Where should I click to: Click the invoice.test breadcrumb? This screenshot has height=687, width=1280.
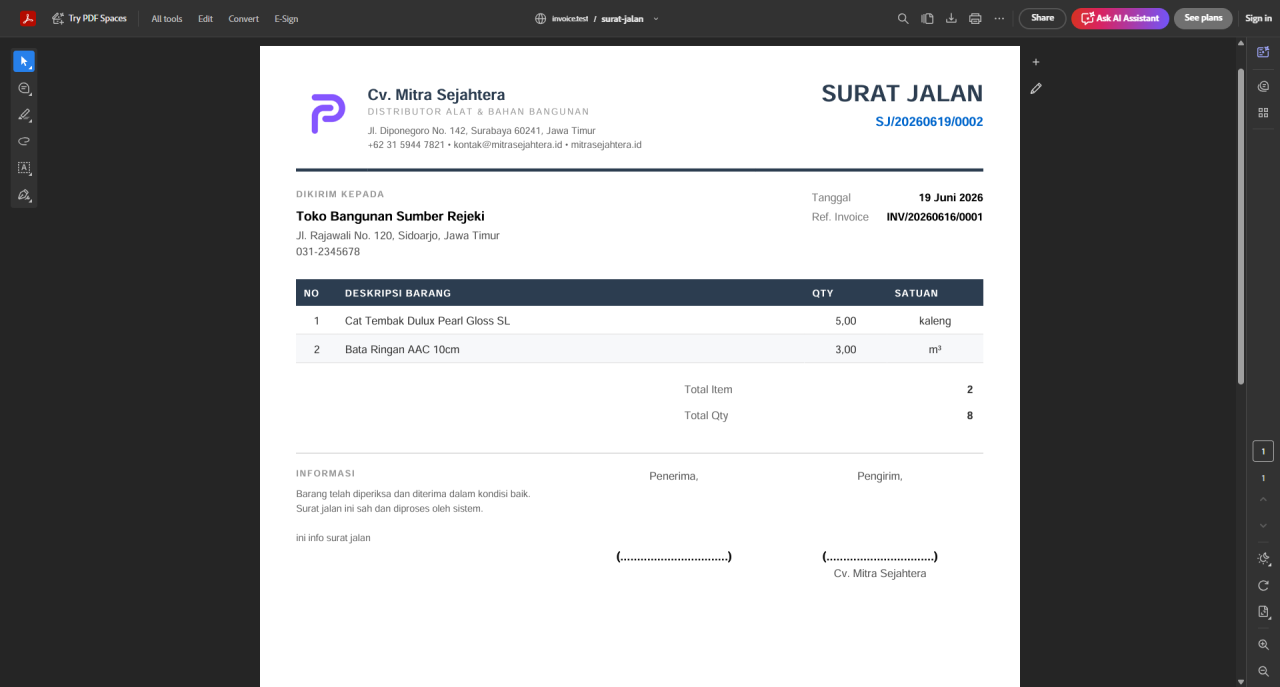[x=569, y=19]
